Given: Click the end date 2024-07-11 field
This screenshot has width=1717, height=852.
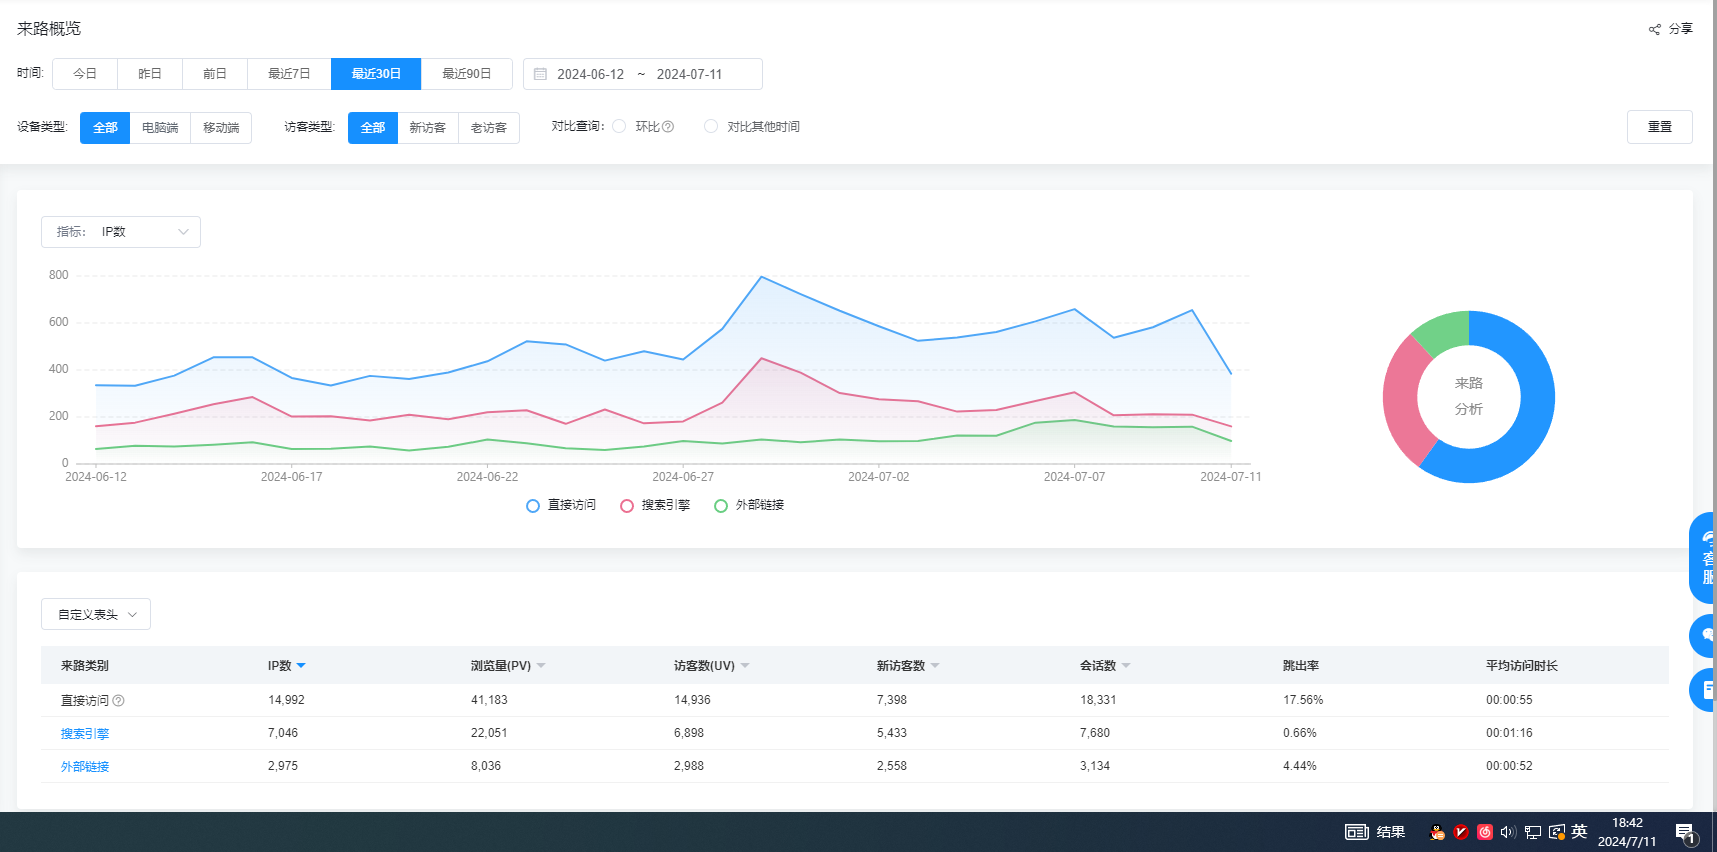Looking at the screenshot, I should click(x=689, y=75).
